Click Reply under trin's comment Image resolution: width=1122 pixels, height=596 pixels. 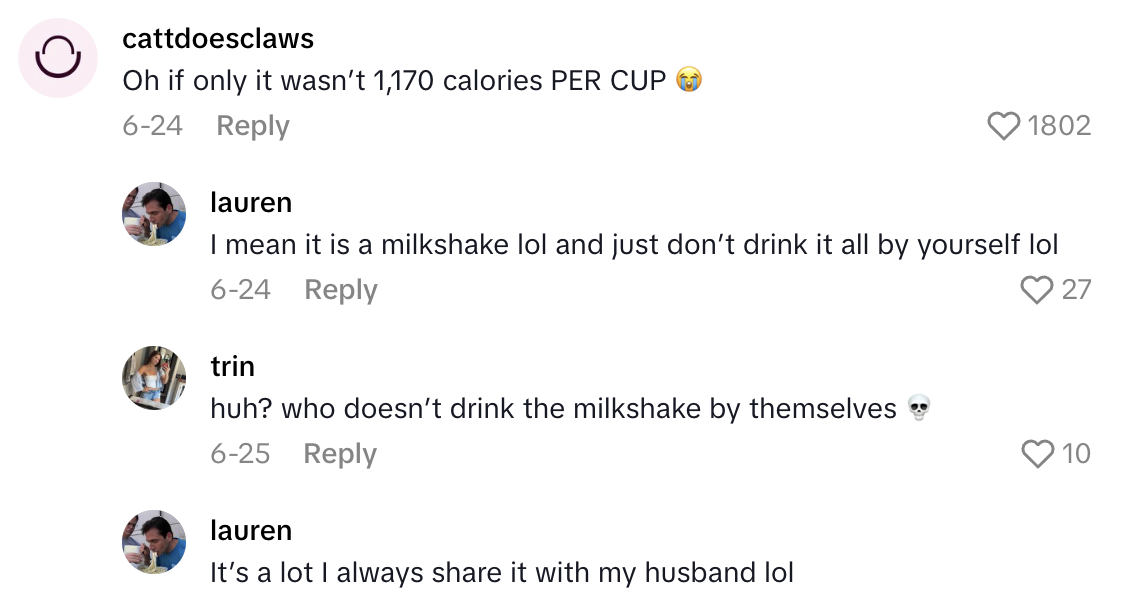click(x=340, y=453)
